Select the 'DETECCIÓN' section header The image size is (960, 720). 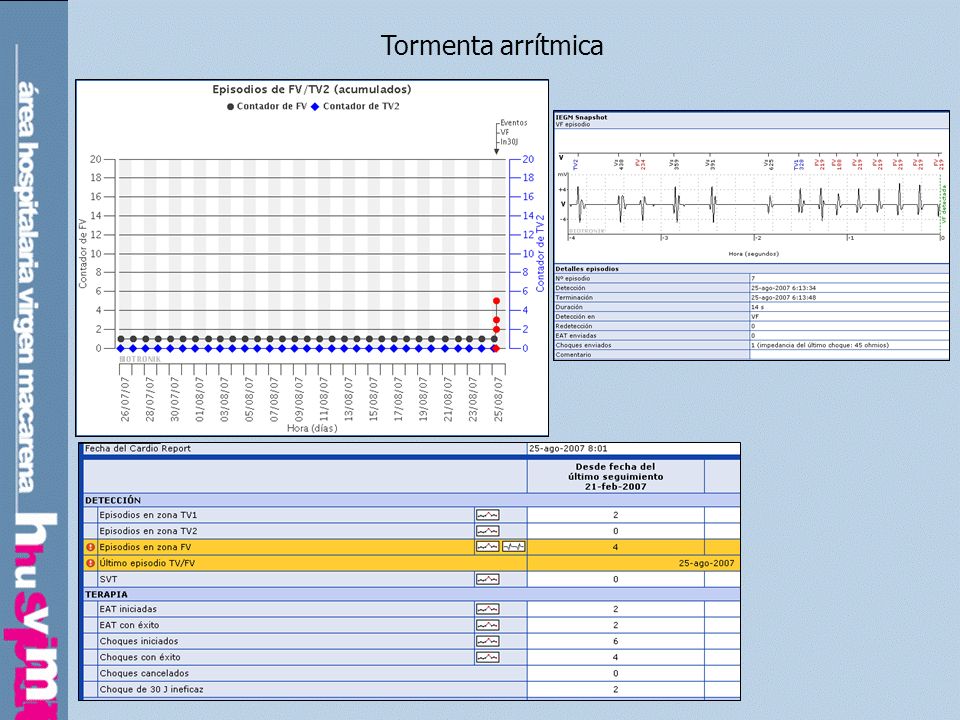pyautogui.click(x=113, y=500)
